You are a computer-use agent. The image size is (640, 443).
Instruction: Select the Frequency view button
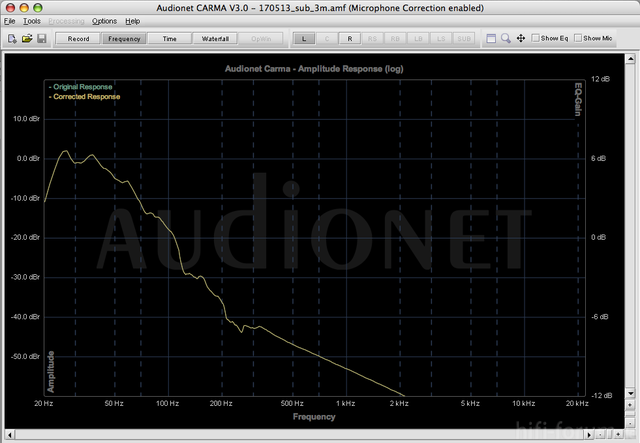click(x=125, y=39)
